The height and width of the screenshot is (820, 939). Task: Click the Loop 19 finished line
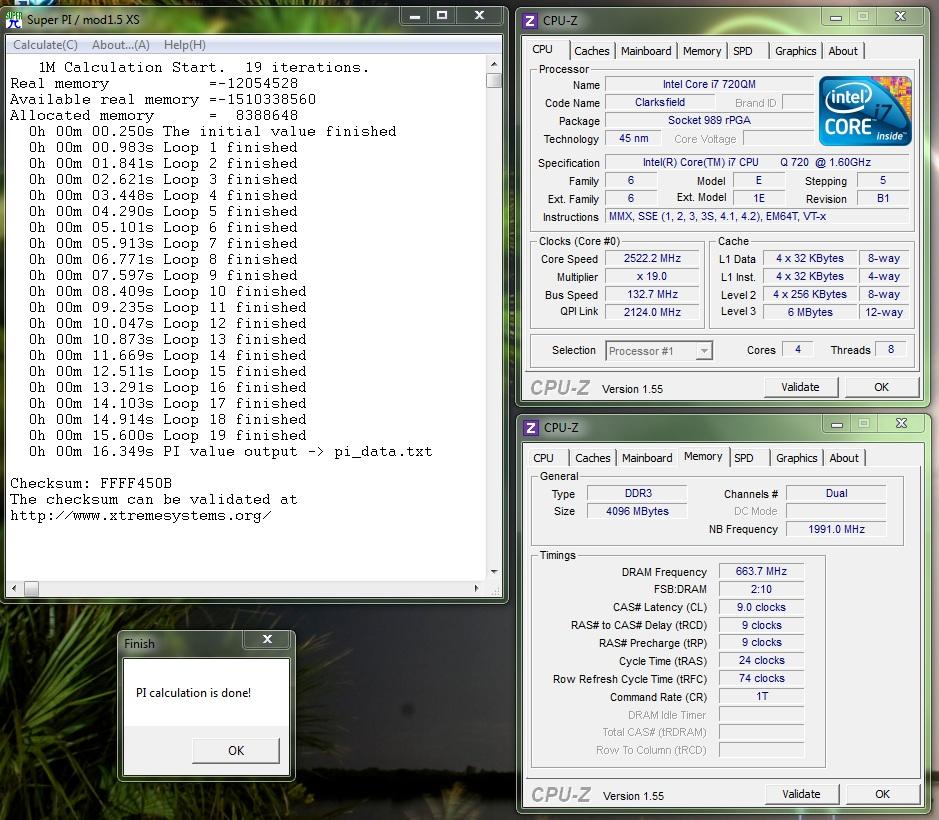(x=168, y=435)
